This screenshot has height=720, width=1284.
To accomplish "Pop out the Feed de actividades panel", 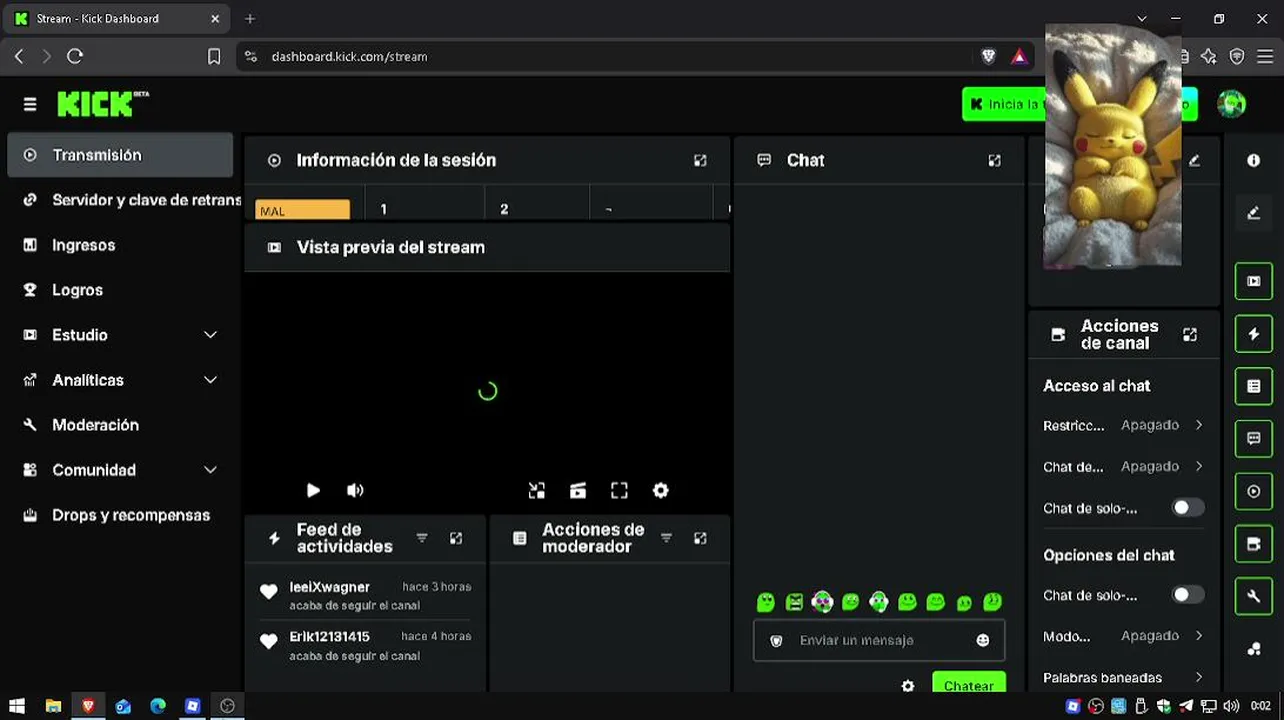I will pos(456,538).
